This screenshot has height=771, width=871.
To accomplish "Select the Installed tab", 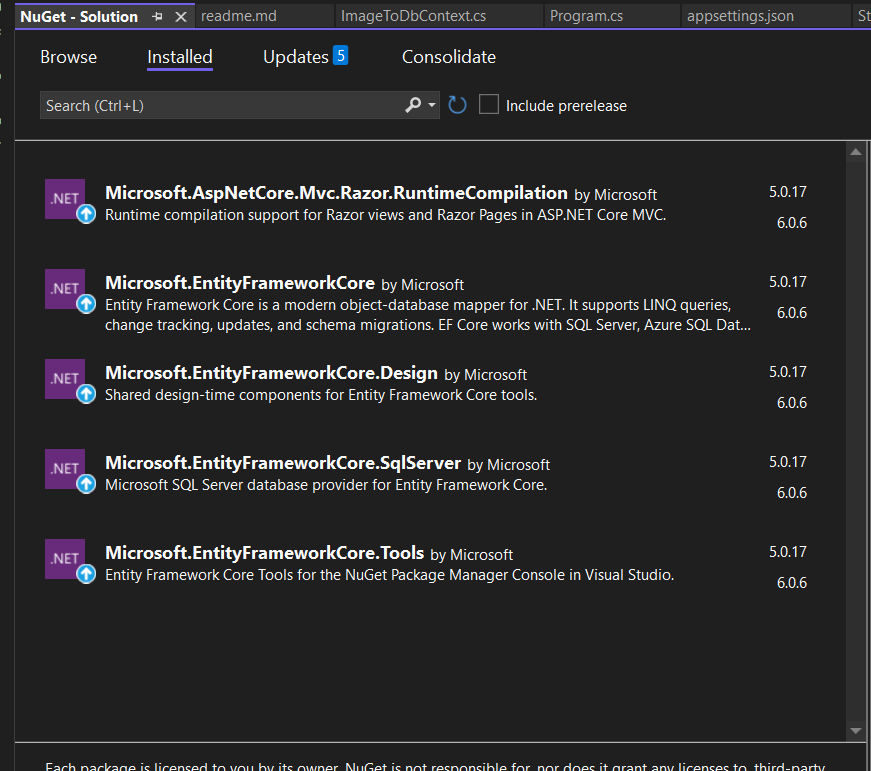I will coord(180,57).
